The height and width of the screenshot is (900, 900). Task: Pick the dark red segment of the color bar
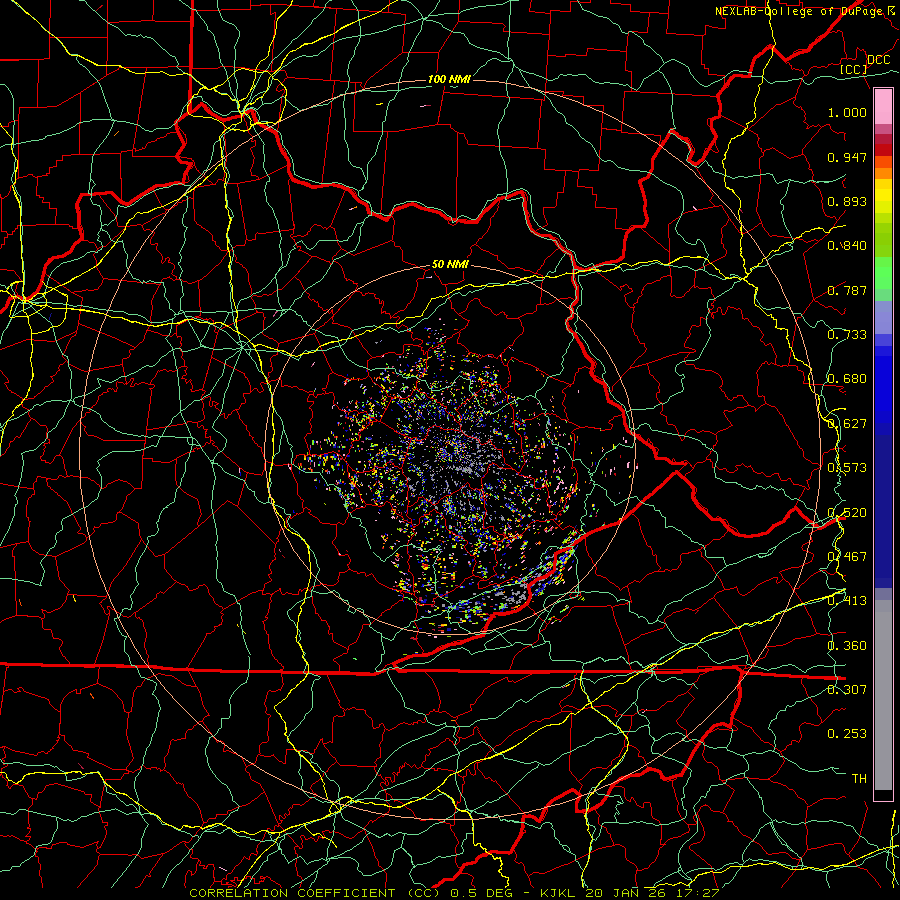click(883, 149)
